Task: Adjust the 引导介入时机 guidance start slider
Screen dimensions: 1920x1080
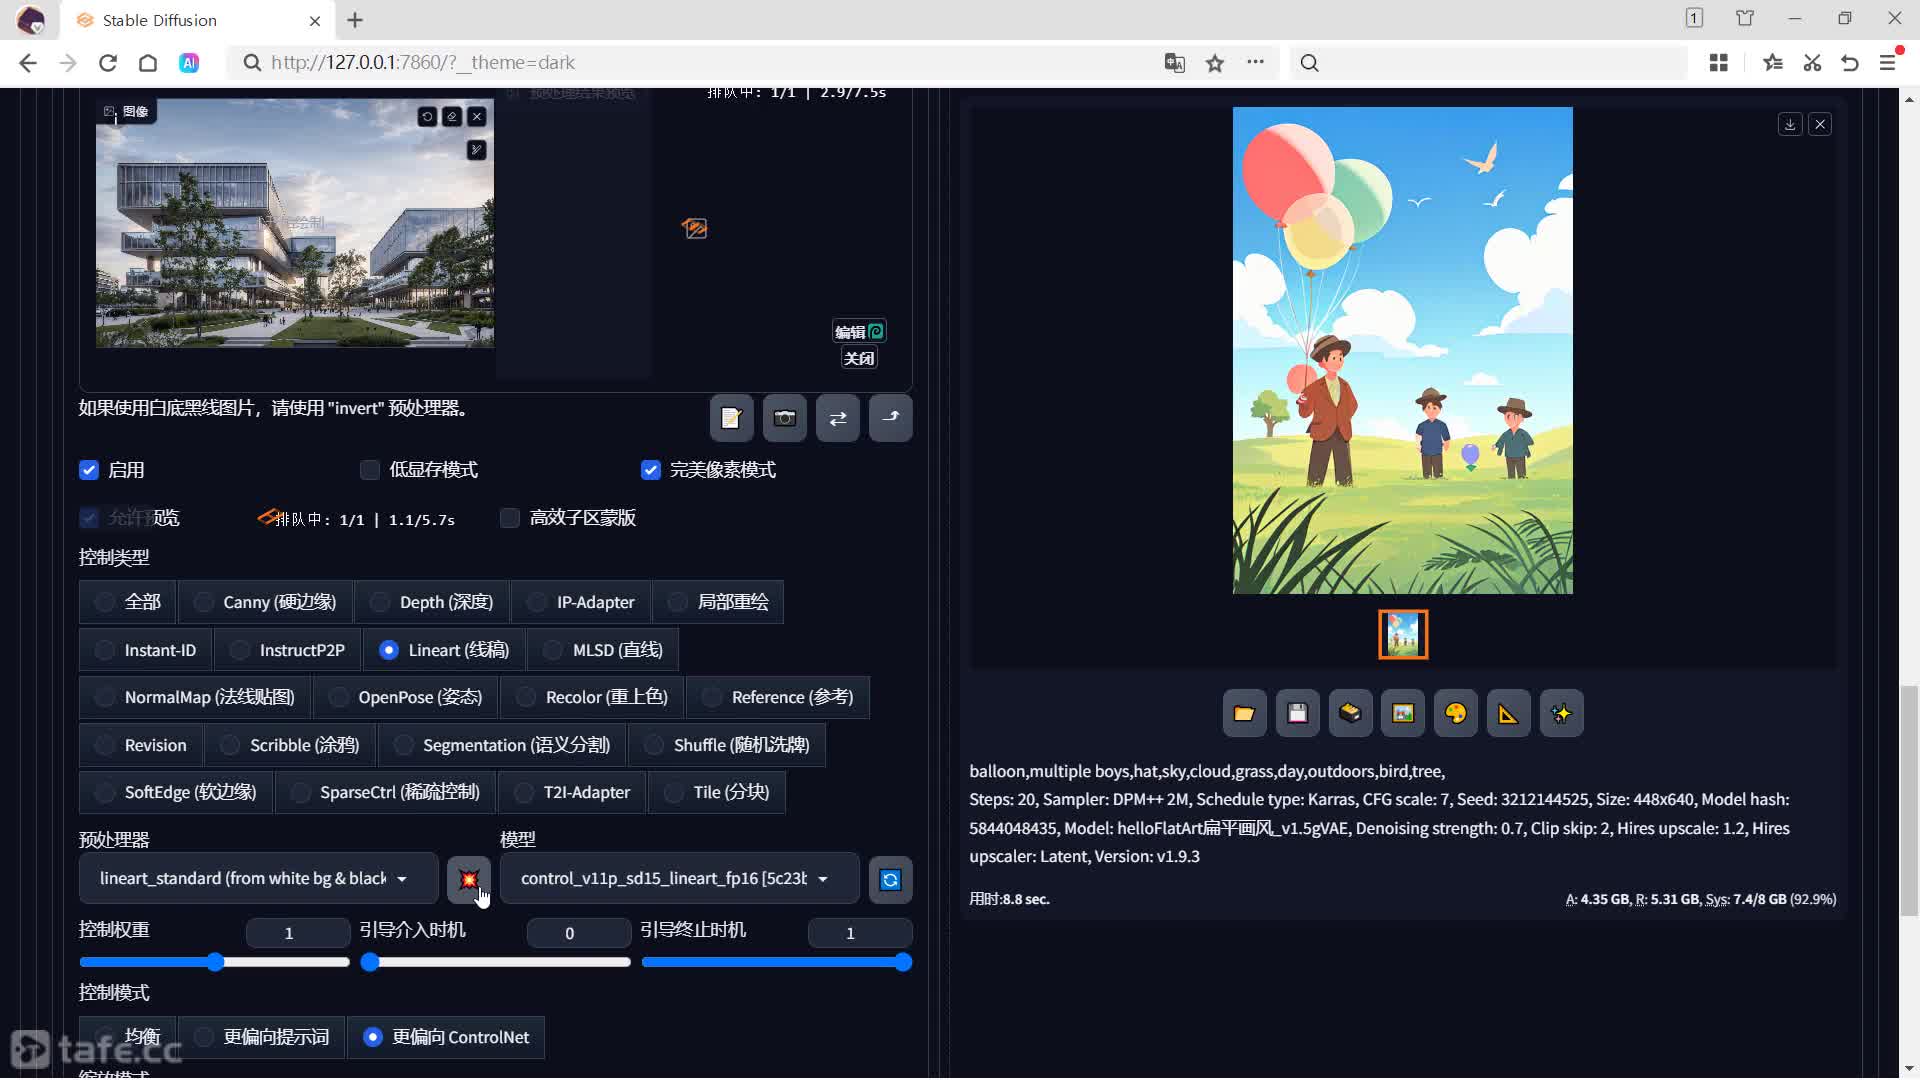Action: (495, 962)
